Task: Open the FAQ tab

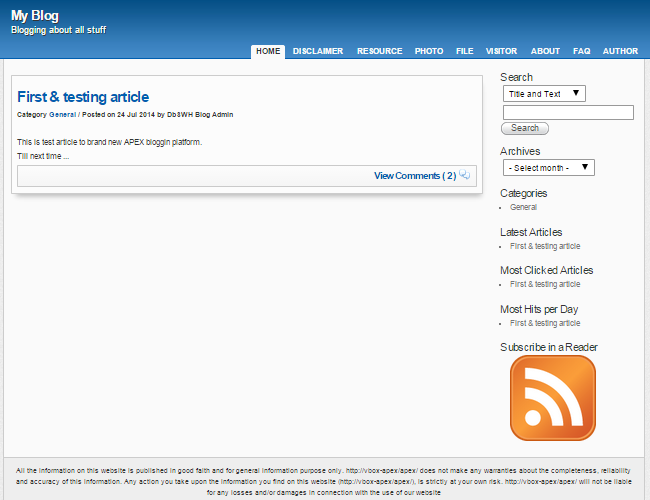Action: [582, 51]
